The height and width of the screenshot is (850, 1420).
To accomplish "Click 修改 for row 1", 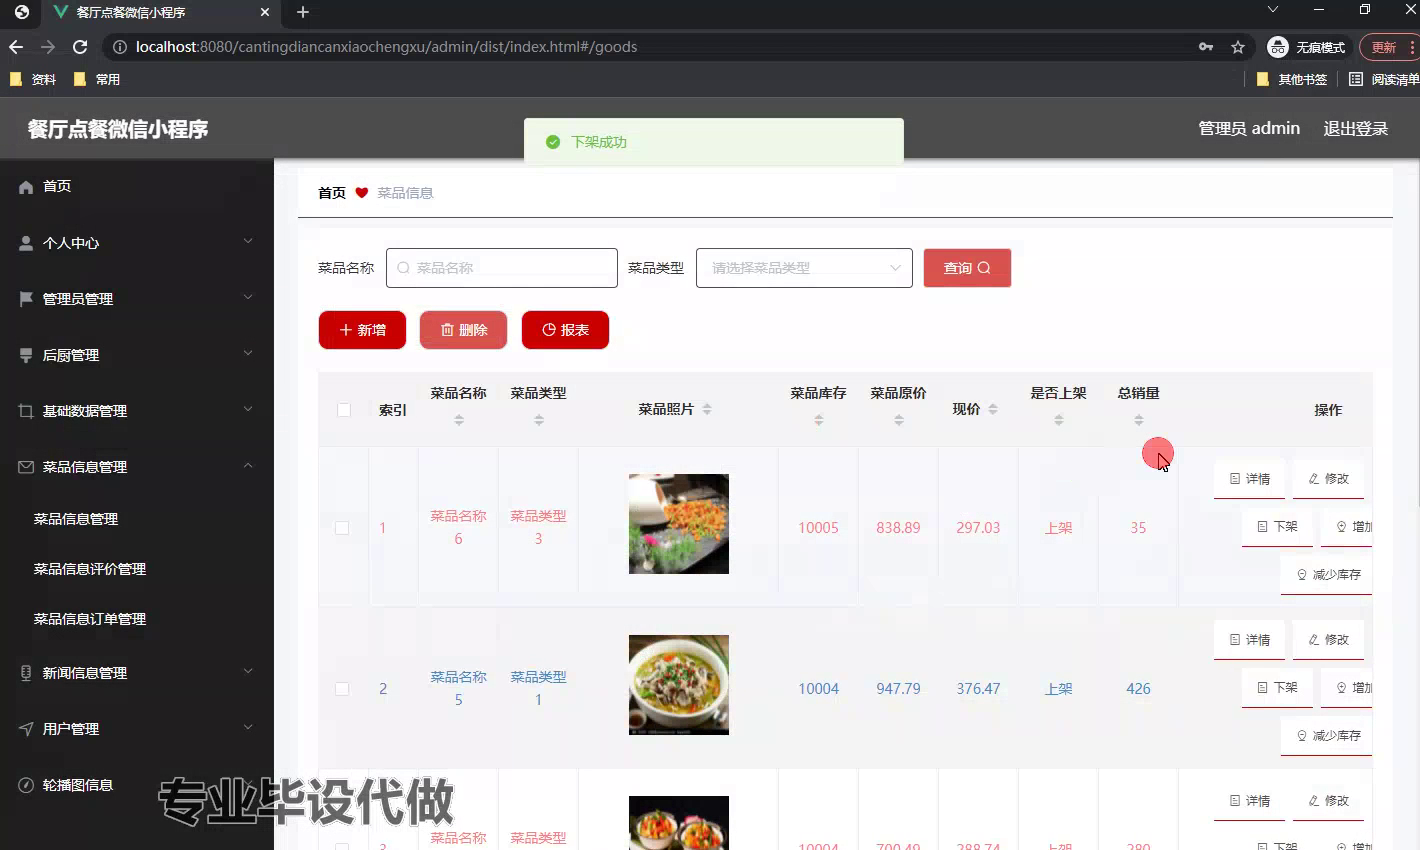I will (1328, 479).
